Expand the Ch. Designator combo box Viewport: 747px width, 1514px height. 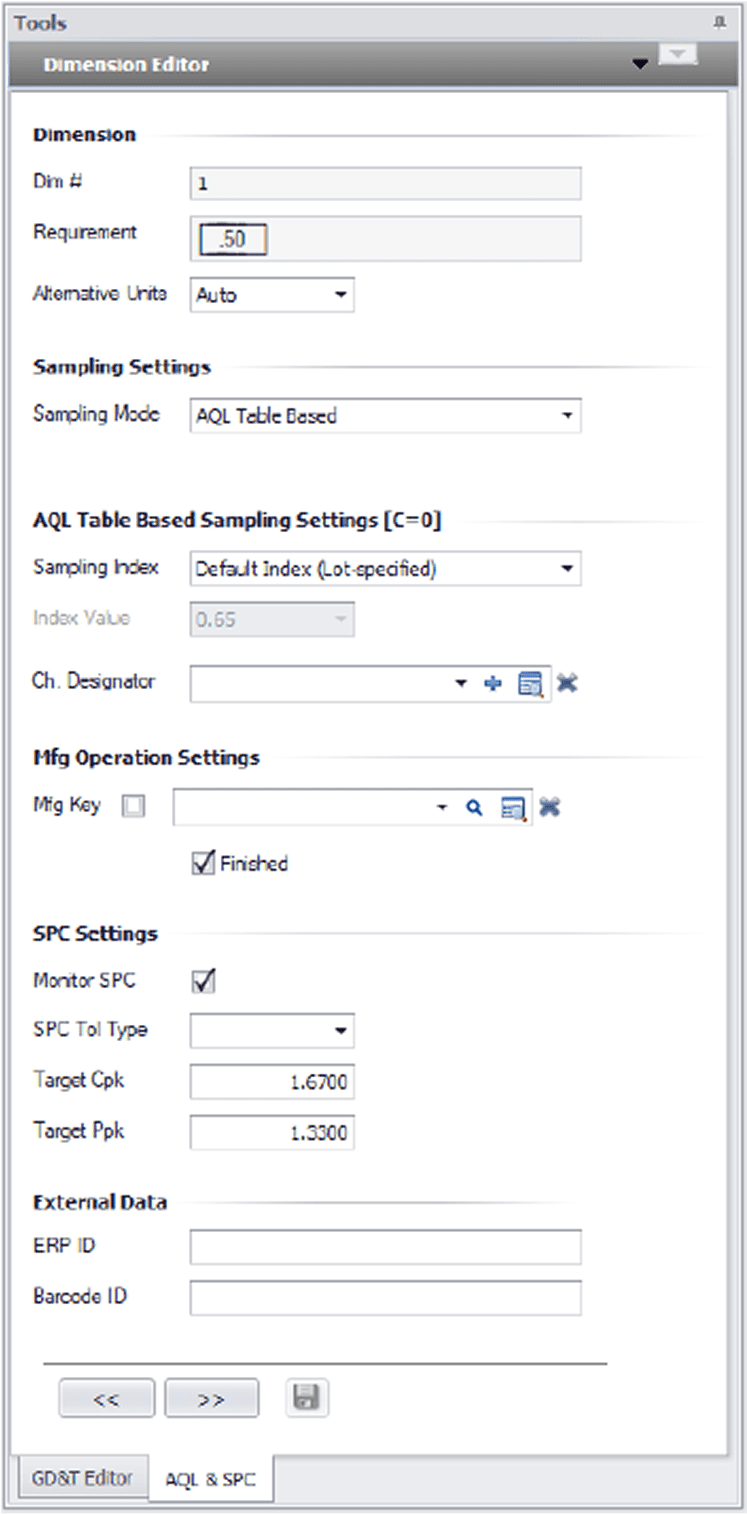pyautogui.click(x=461, y=684)
